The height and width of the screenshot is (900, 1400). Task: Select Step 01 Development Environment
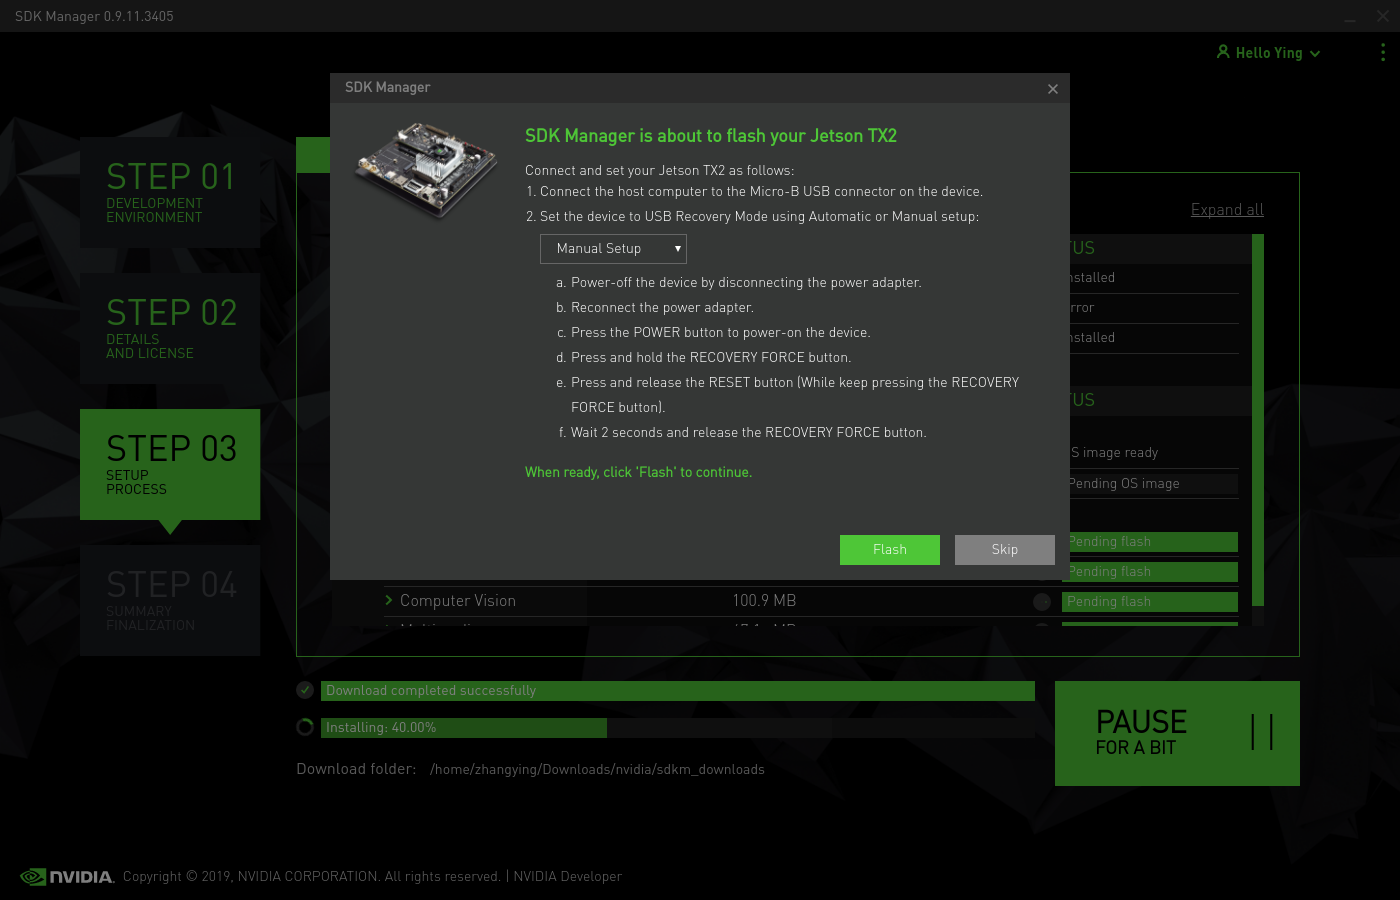point(170,192)
